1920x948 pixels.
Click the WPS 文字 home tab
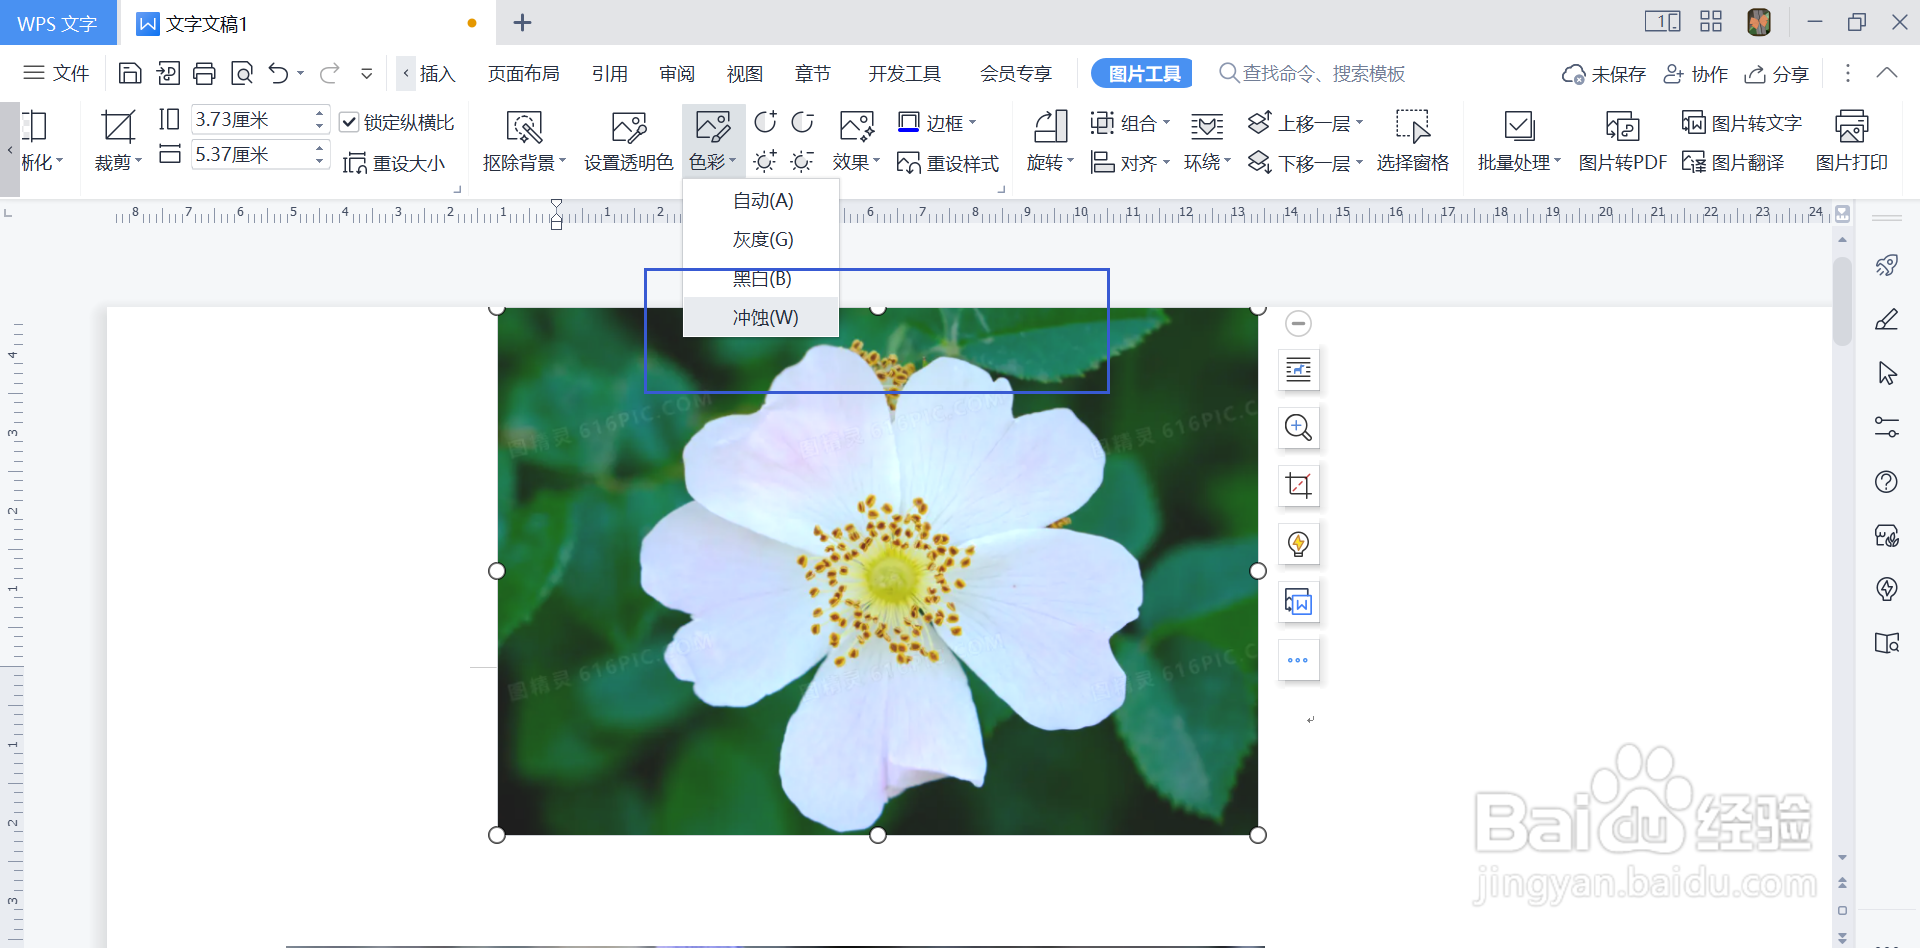pos(58,23)
